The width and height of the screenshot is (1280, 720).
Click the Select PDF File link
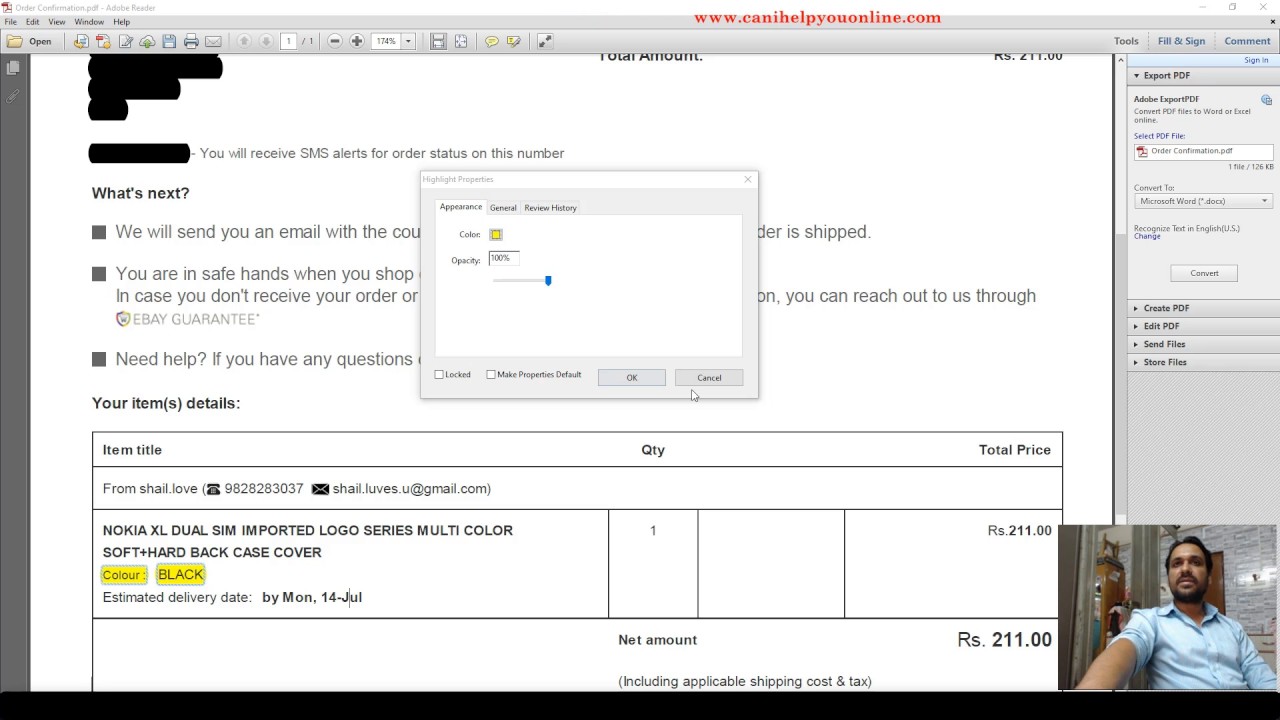pyautogui.click(x=1159, y=136)
